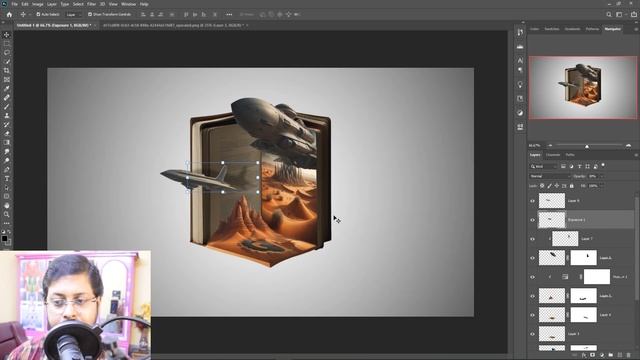Screen dimensions: 640x360
Task: Open the File menu
Action: (14, 4)
